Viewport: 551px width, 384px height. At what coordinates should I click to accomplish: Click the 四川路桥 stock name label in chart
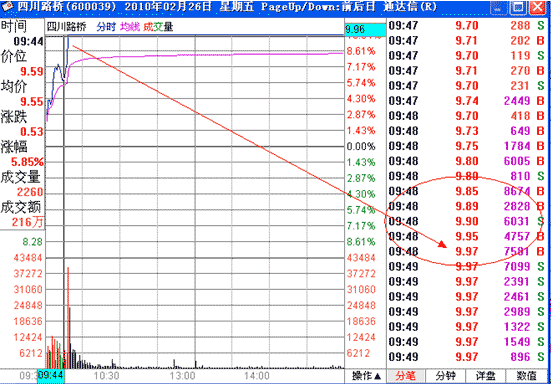66,27
